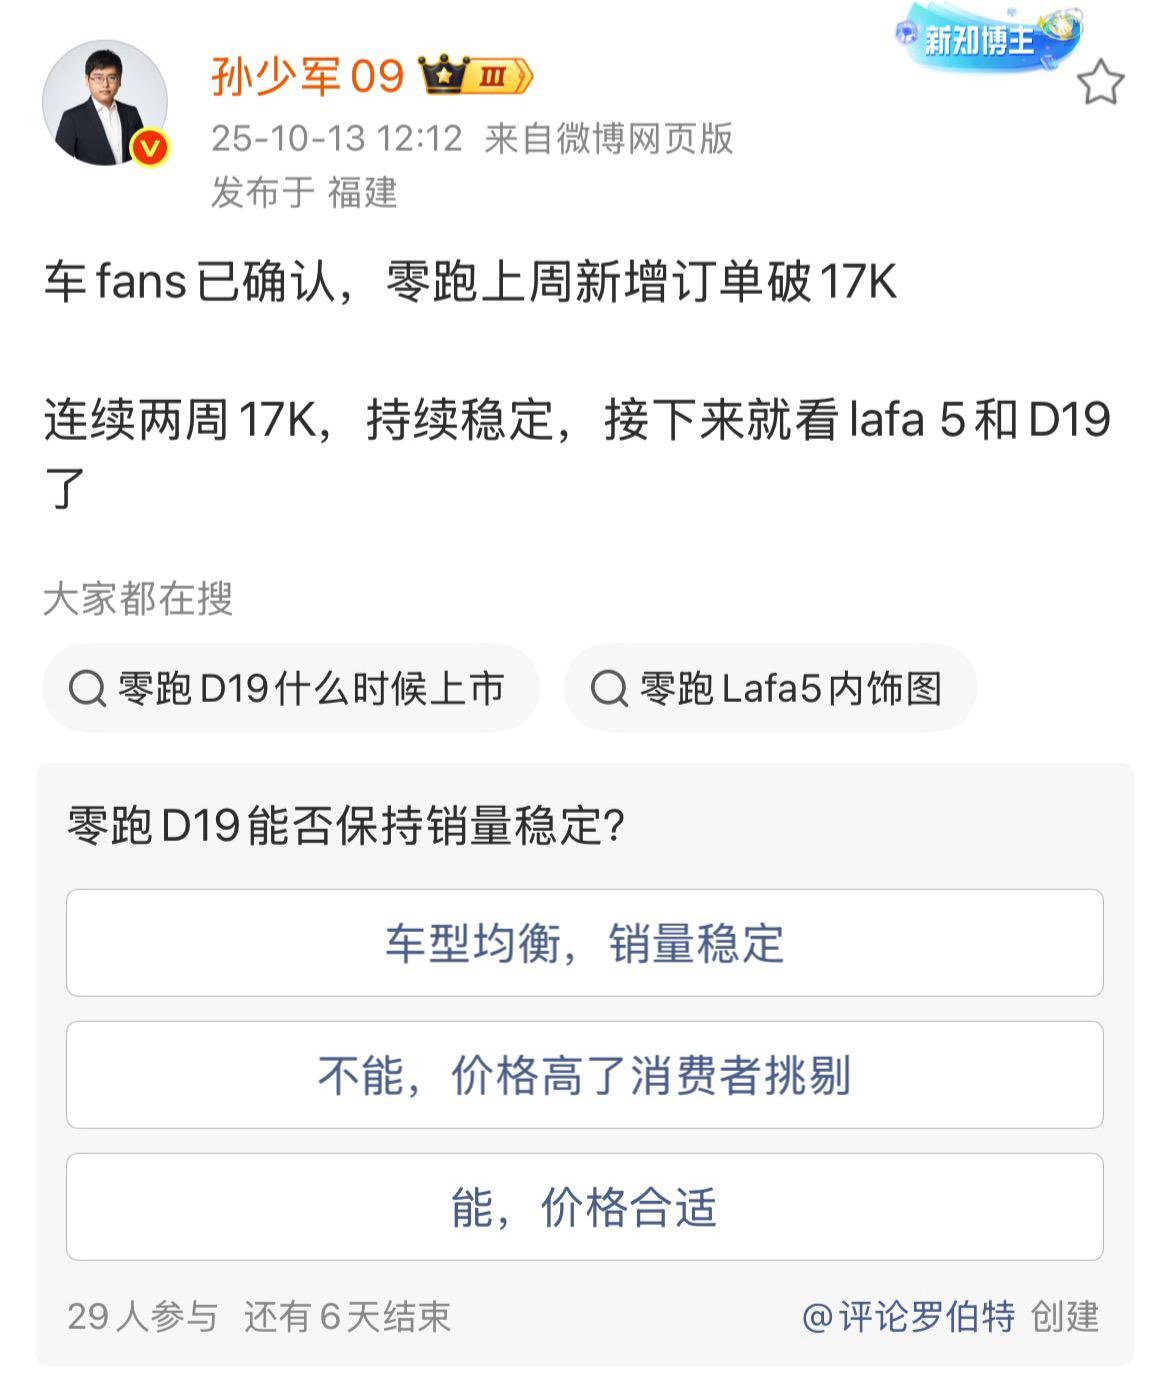
Task: Open the @评论罗伯特 mention link
Action: (x=908, y=1316)
